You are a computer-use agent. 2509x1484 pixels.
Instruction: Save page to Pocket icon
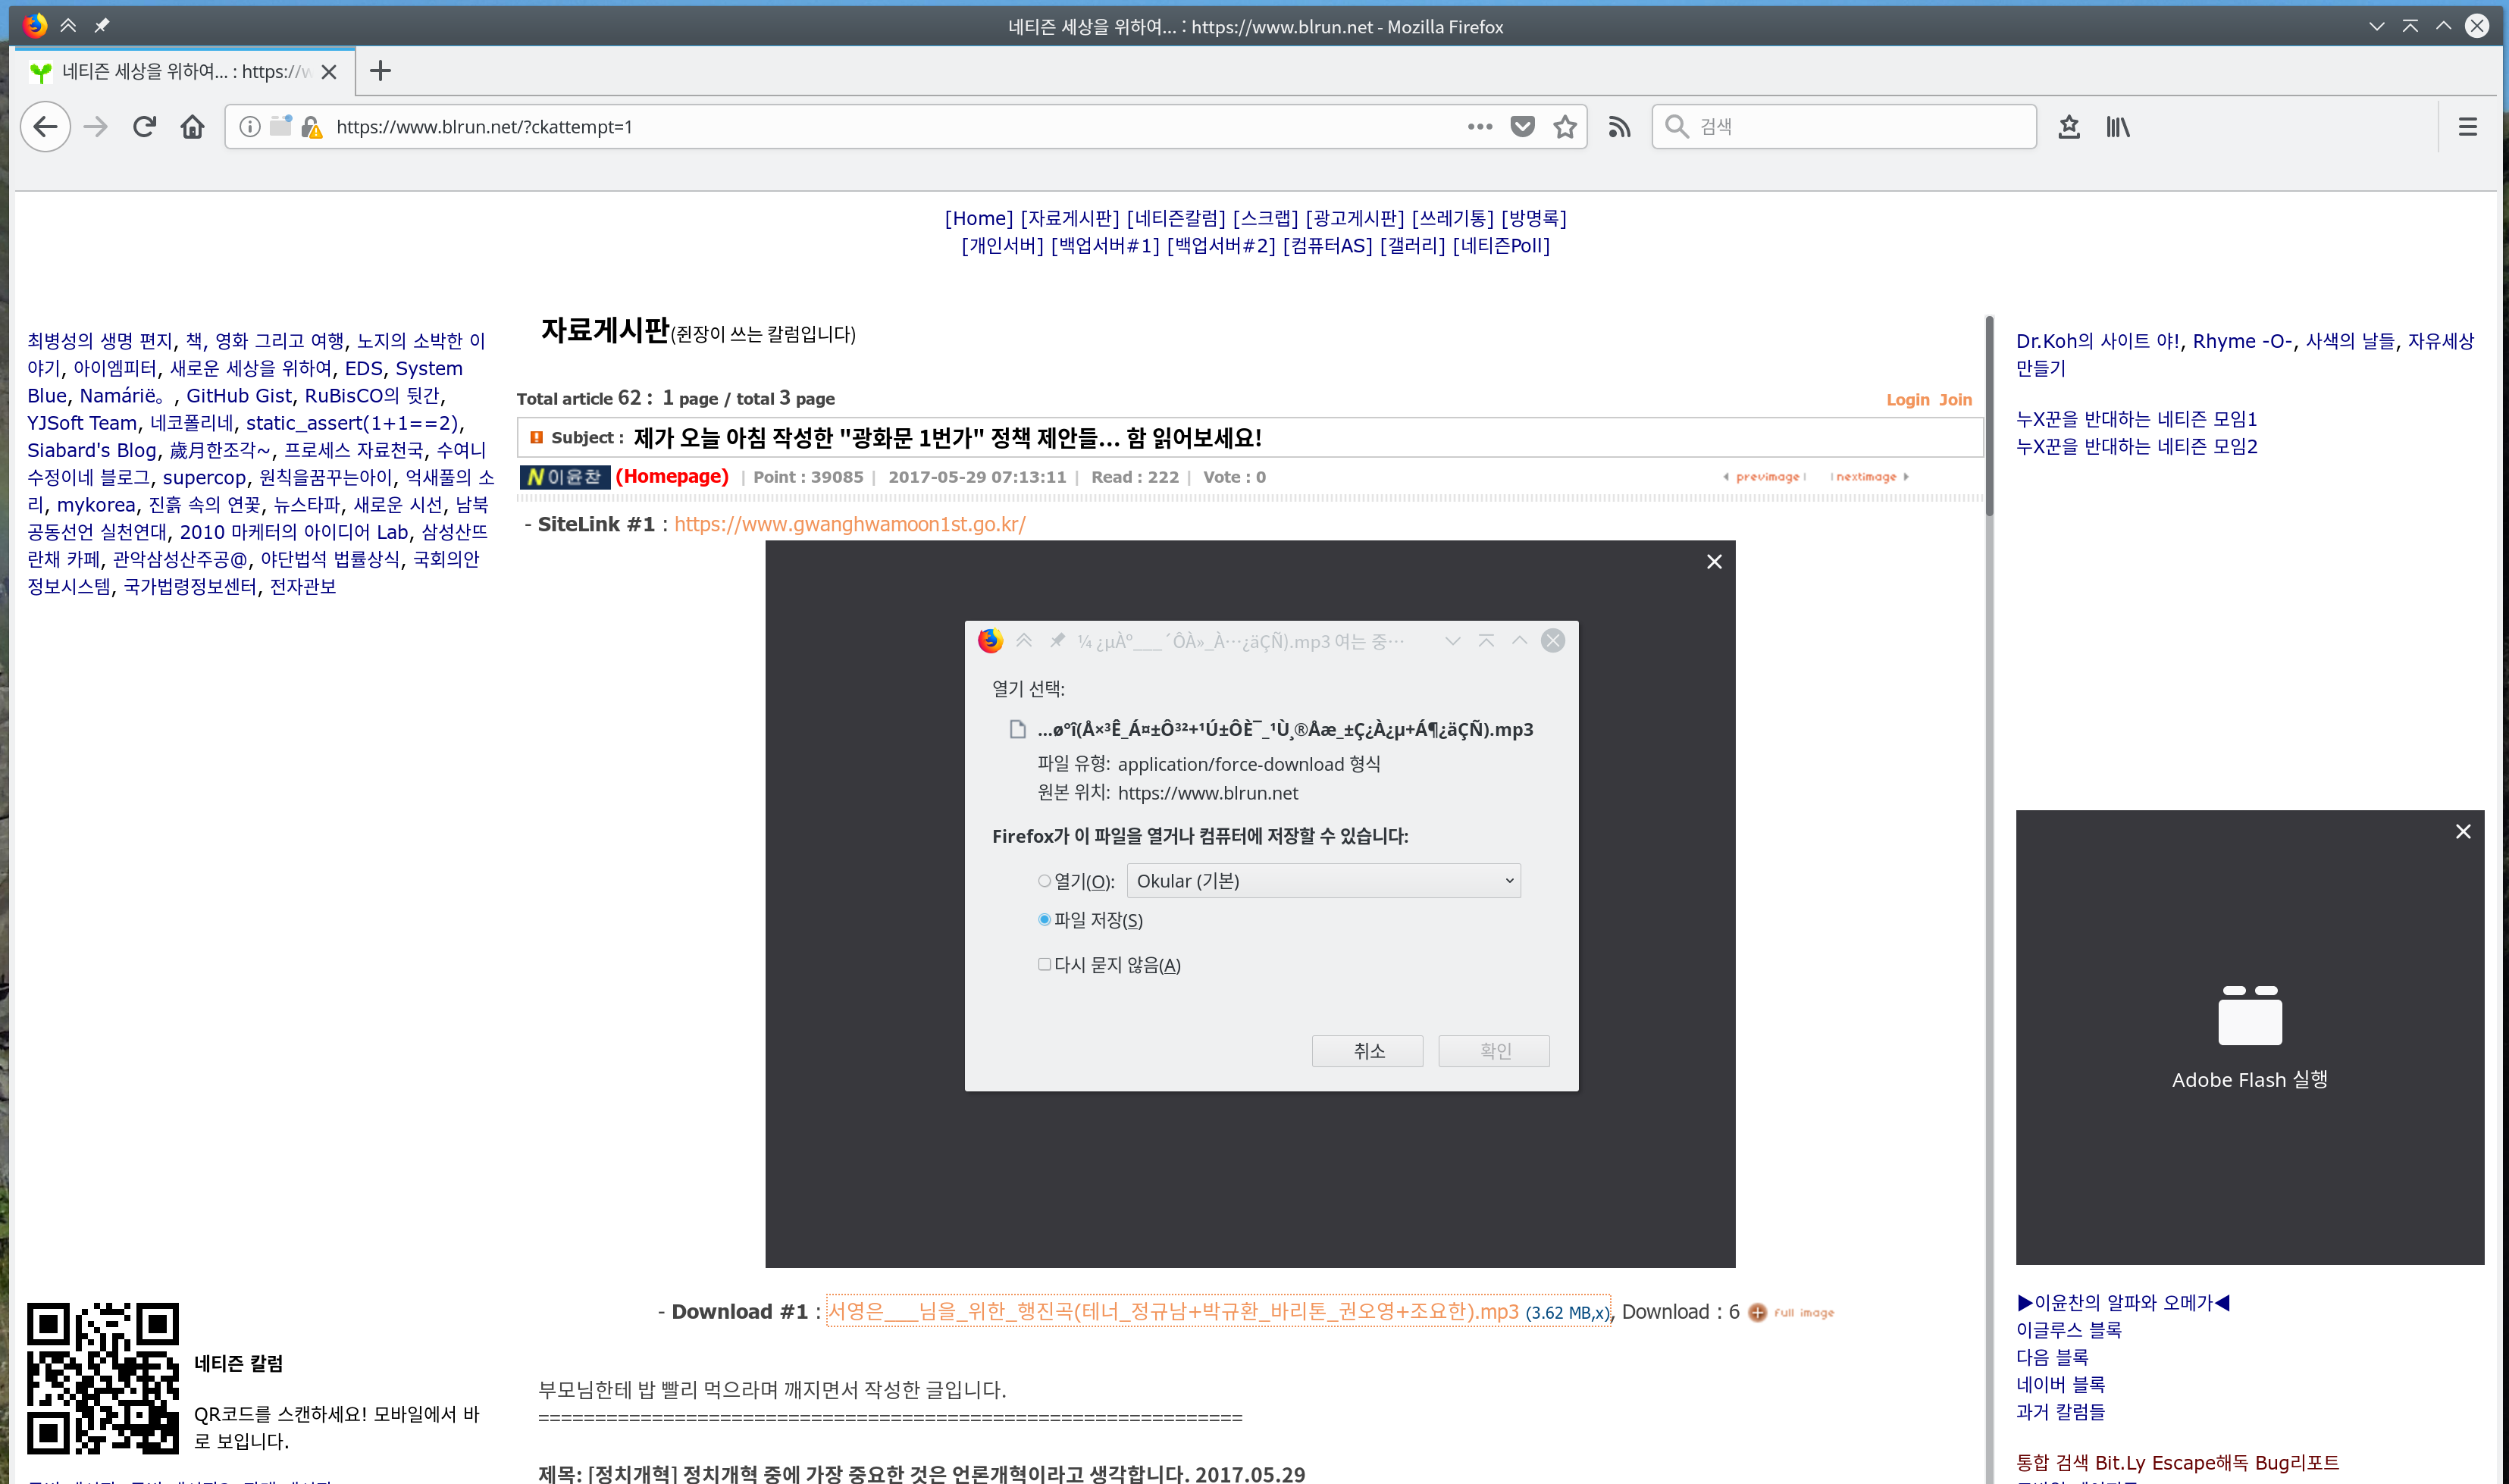coord(1522,127)
